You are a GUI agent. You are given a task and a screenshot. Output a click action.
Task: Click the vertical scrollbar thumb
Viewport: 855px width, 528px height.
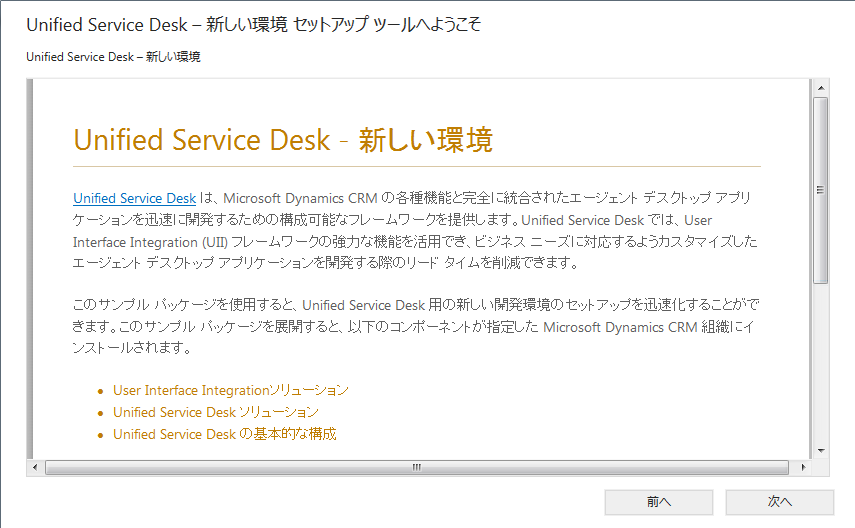(x=821, y=190)
